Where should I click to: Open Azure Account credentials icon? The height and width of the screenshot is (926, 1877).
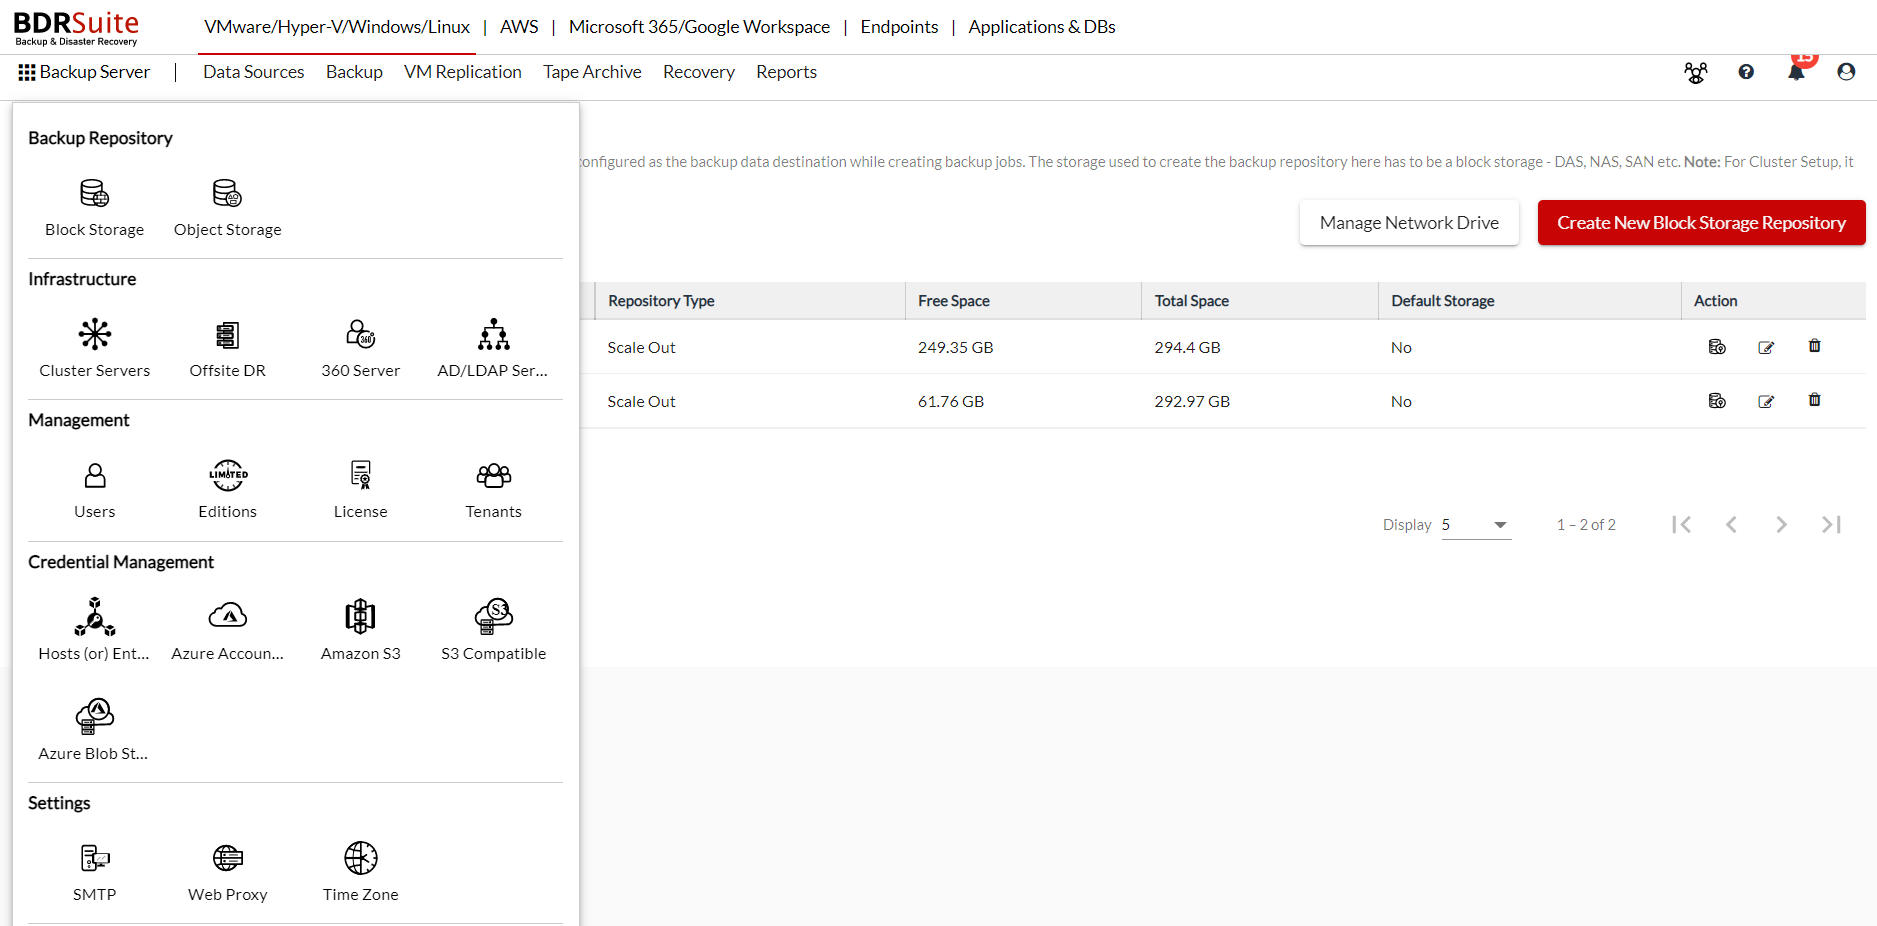[228, 616]
